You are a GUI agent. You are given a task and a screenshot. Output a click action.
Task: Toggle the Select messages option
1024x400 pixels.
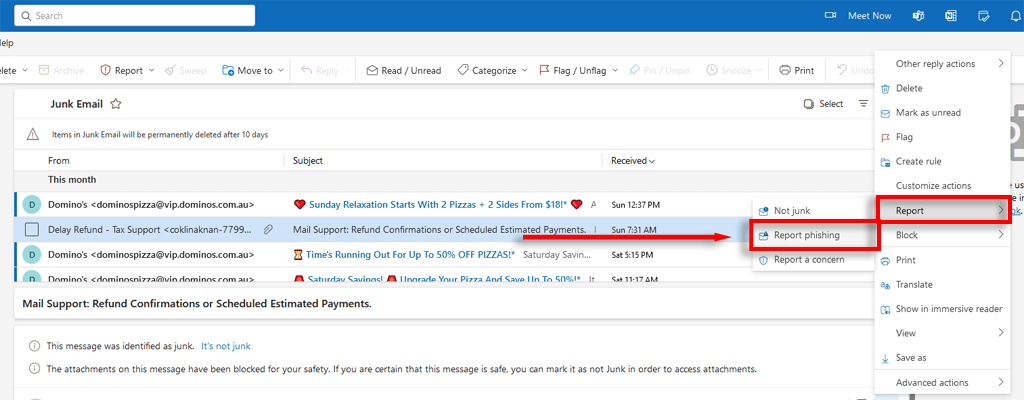[x=823, y=104]
